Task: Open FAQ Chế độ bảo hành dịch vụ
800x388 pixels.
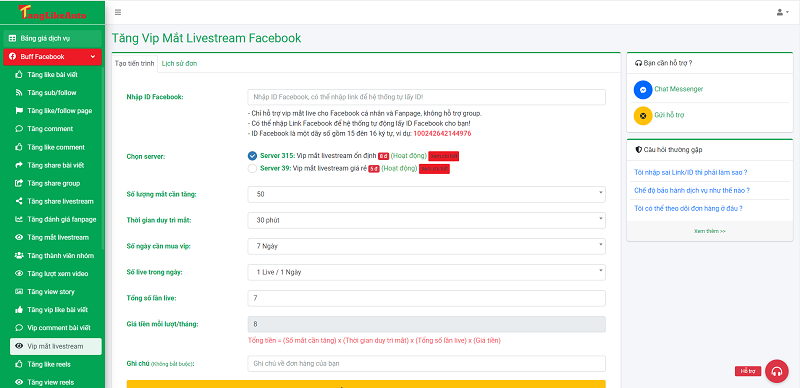Action: click(692, 190)
